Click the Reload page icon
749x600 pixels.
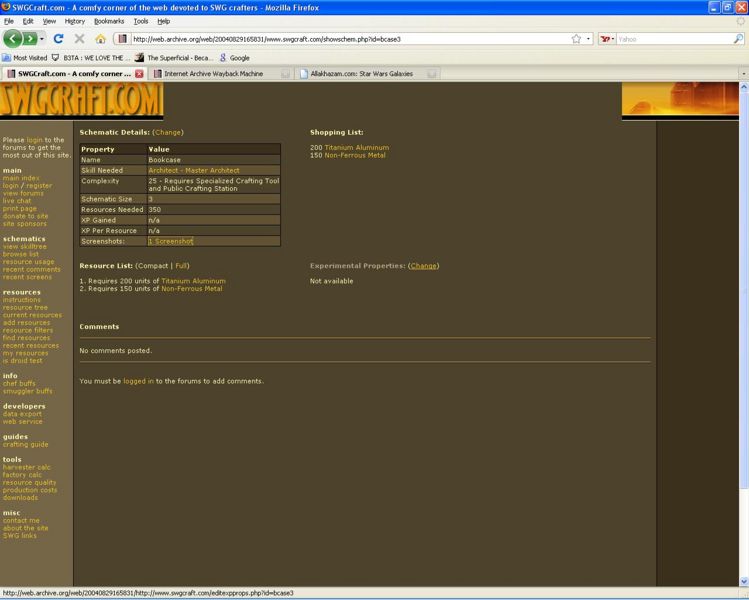pos(59,39)
